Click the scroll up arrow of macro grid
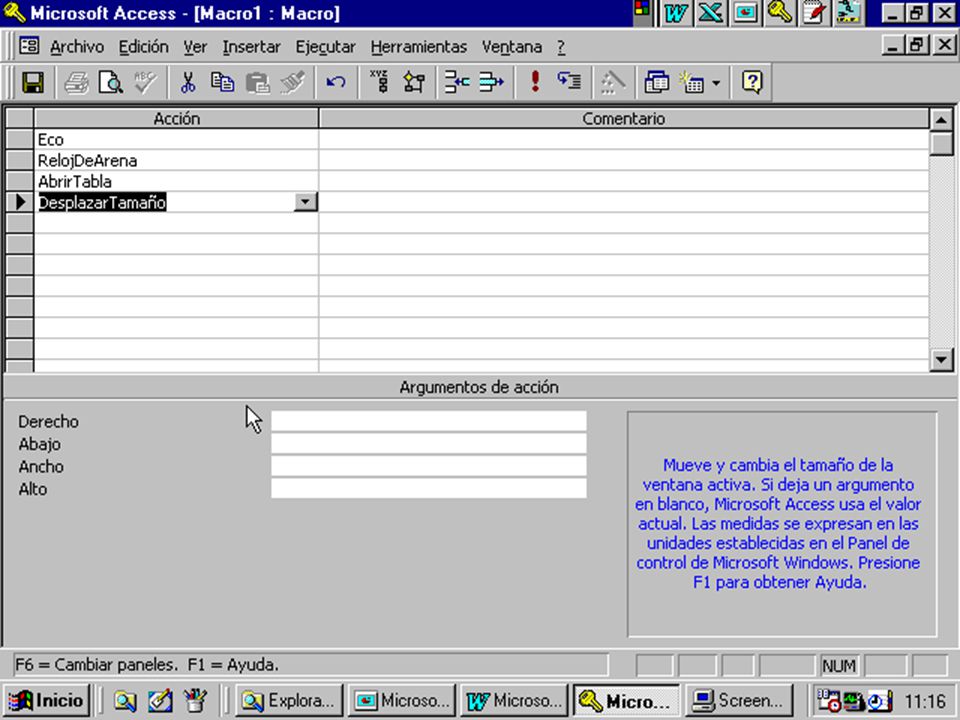Image resolution: width=960 pixels, height=720 pixels. click(941, 119)
